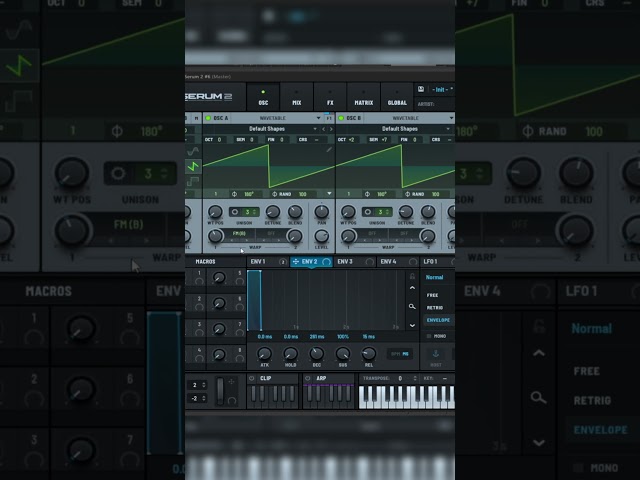Open OSC A wavetable pencil editor
640x480 pixels.
(329, 149)
